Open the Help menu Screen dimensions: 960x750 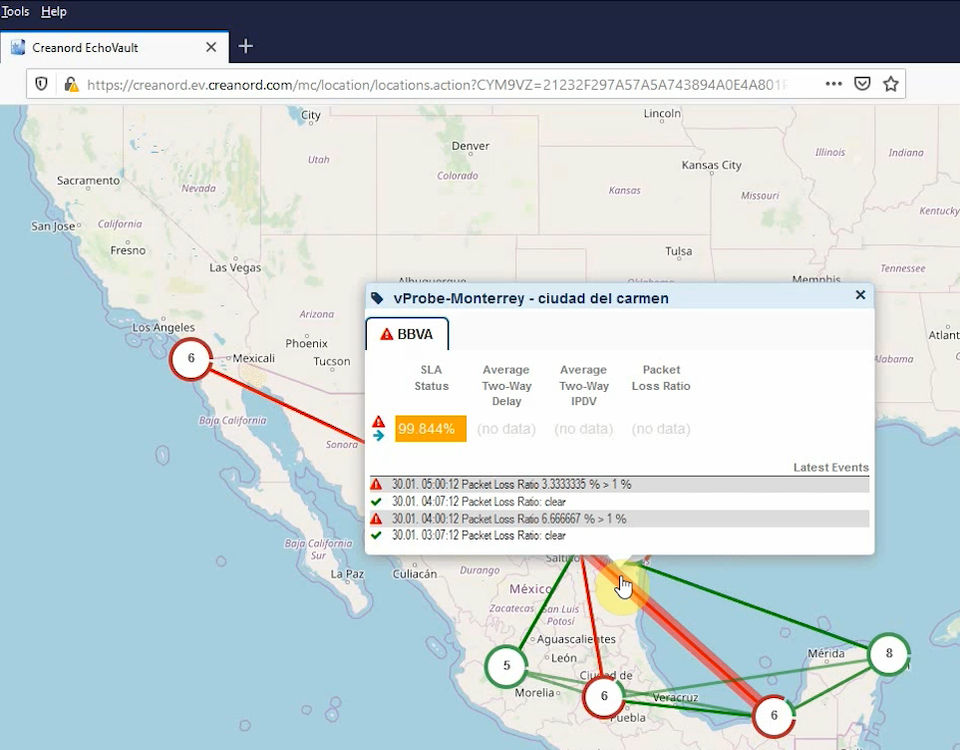[54, 12]
